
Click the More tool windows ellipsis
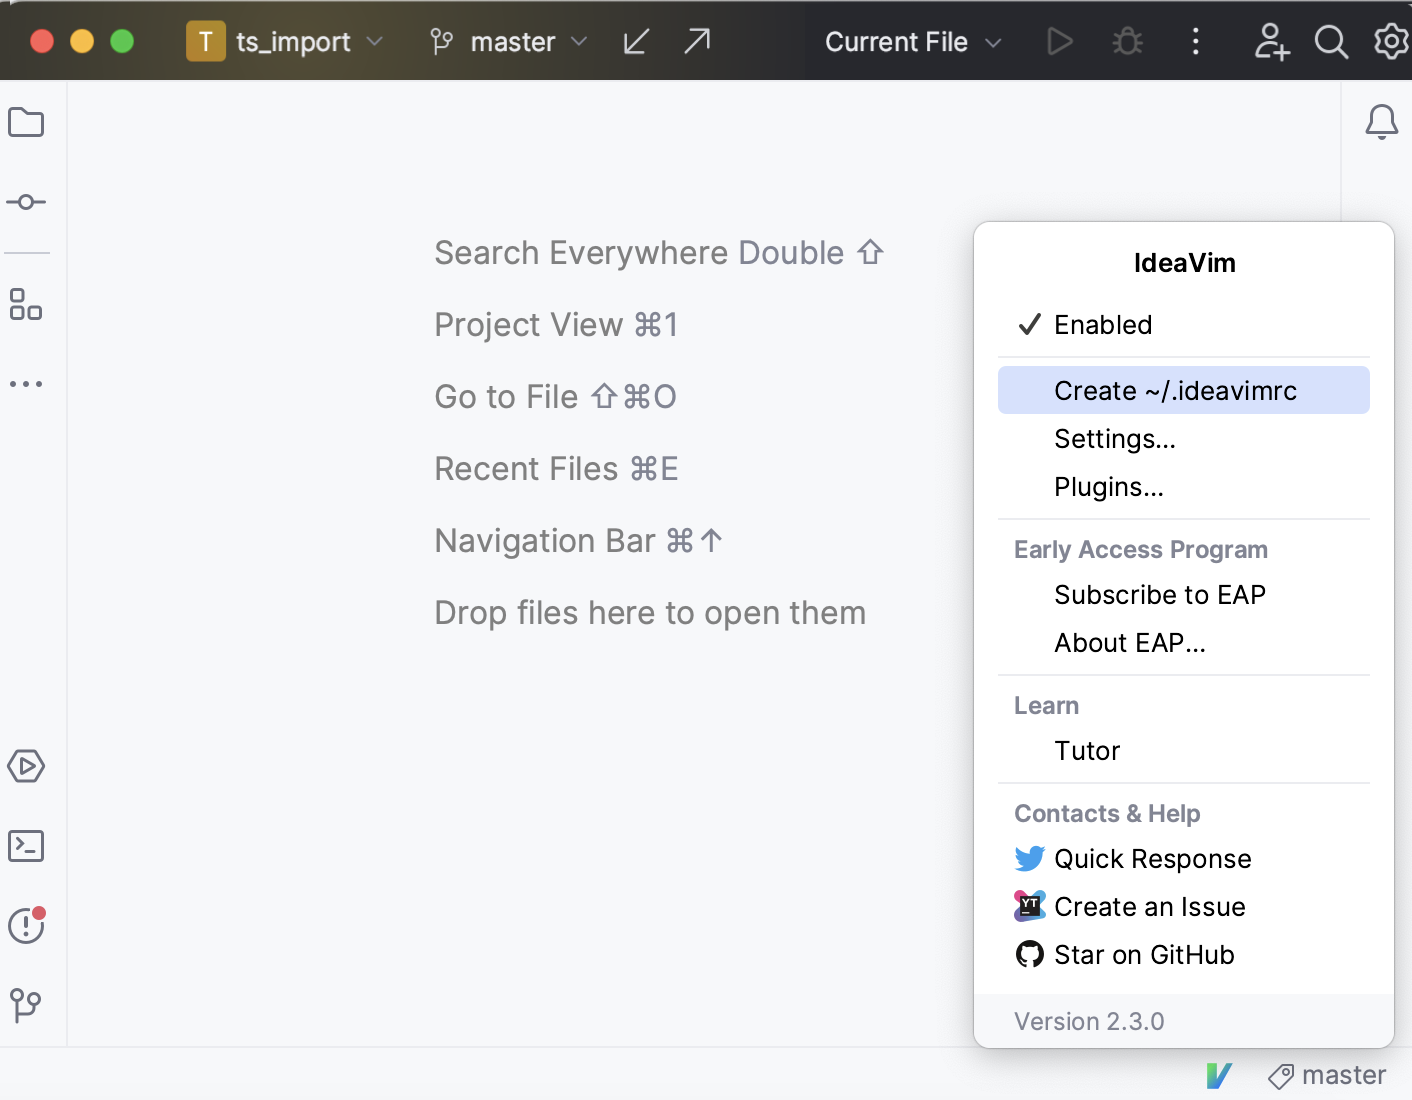click(x=26, y=384)
